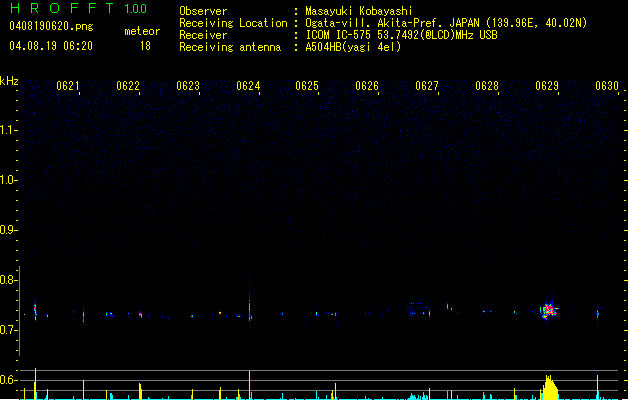Click the Observer field label
Image resolution: width=629 pixels, height=400 pixels.
click(x=203, y=11)
